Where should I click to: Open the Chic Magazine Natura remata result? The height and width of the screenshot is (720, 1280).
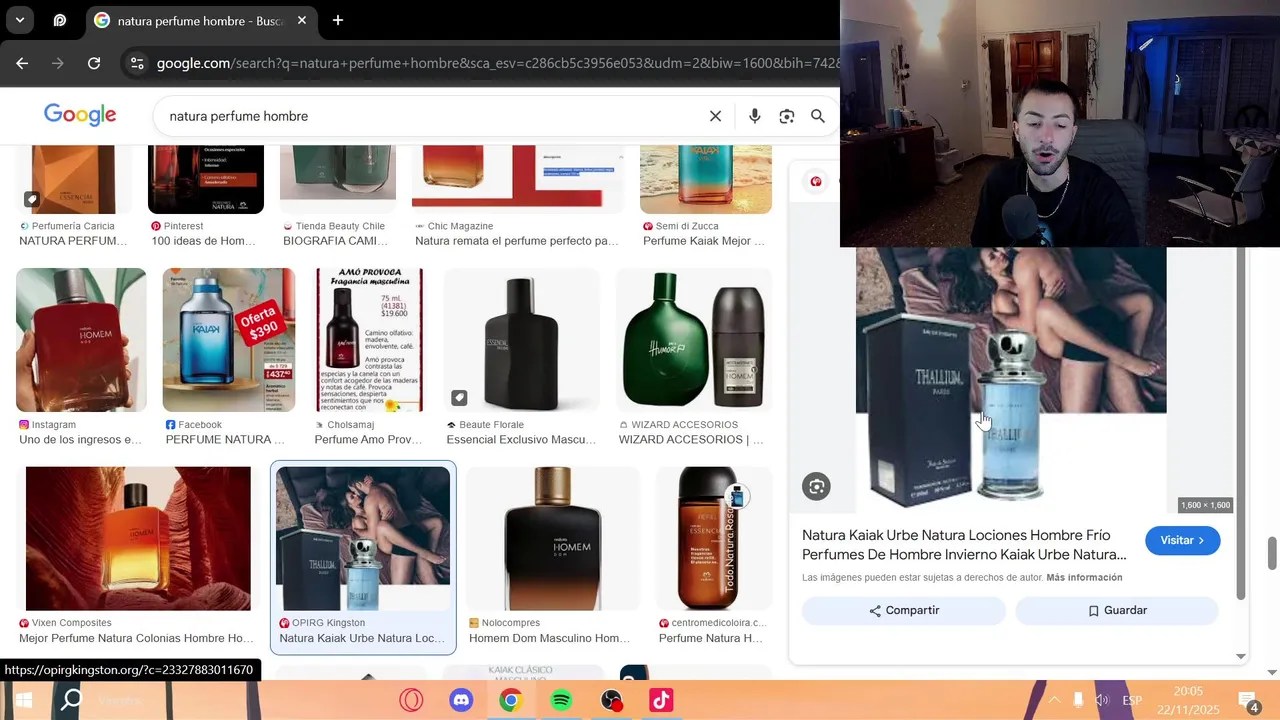[x=517, y=241]
